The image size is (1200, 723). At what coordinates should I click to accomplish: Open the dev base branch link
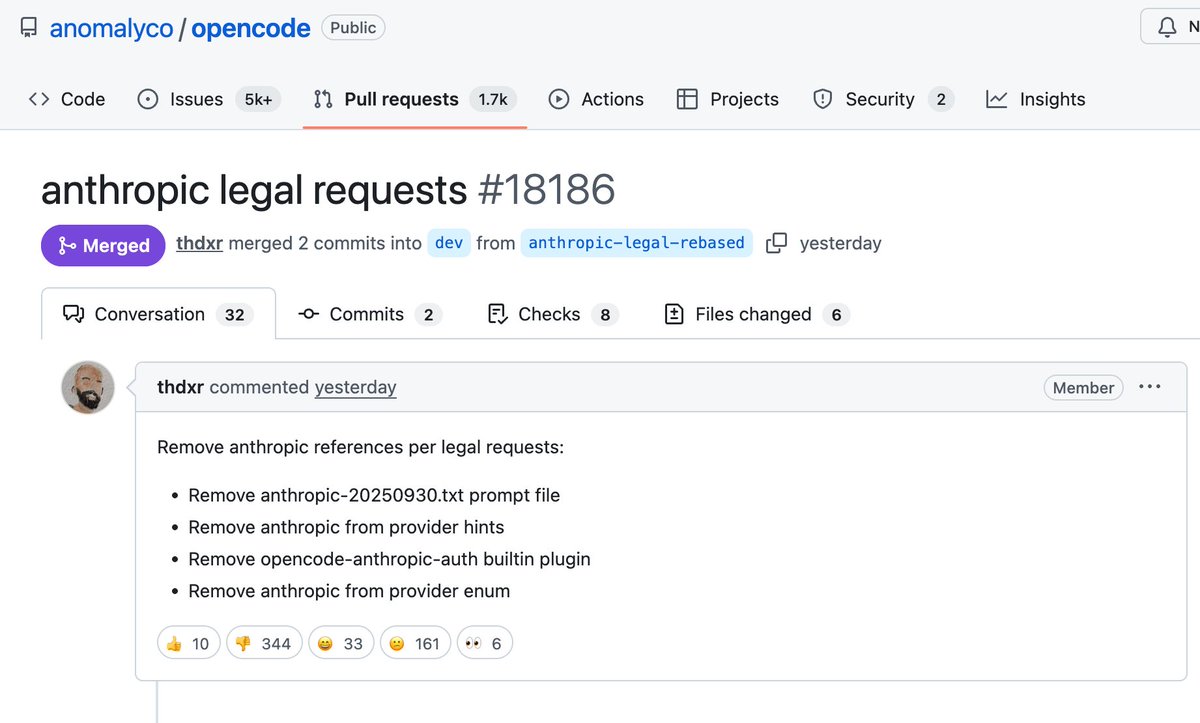(449, 243)
